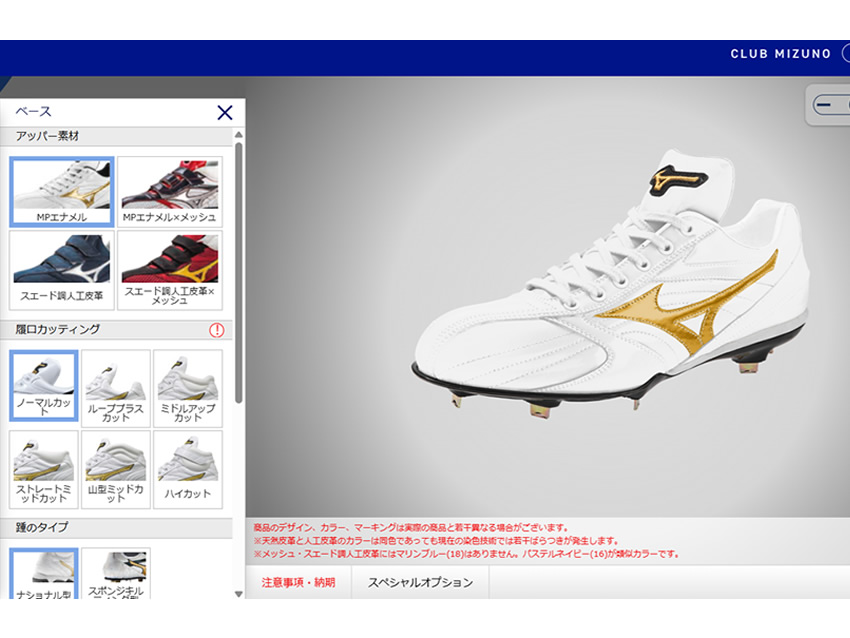Choose スポンジキル heel type
This screenshot has width=850, height=638.
click(x=115, y=573)
